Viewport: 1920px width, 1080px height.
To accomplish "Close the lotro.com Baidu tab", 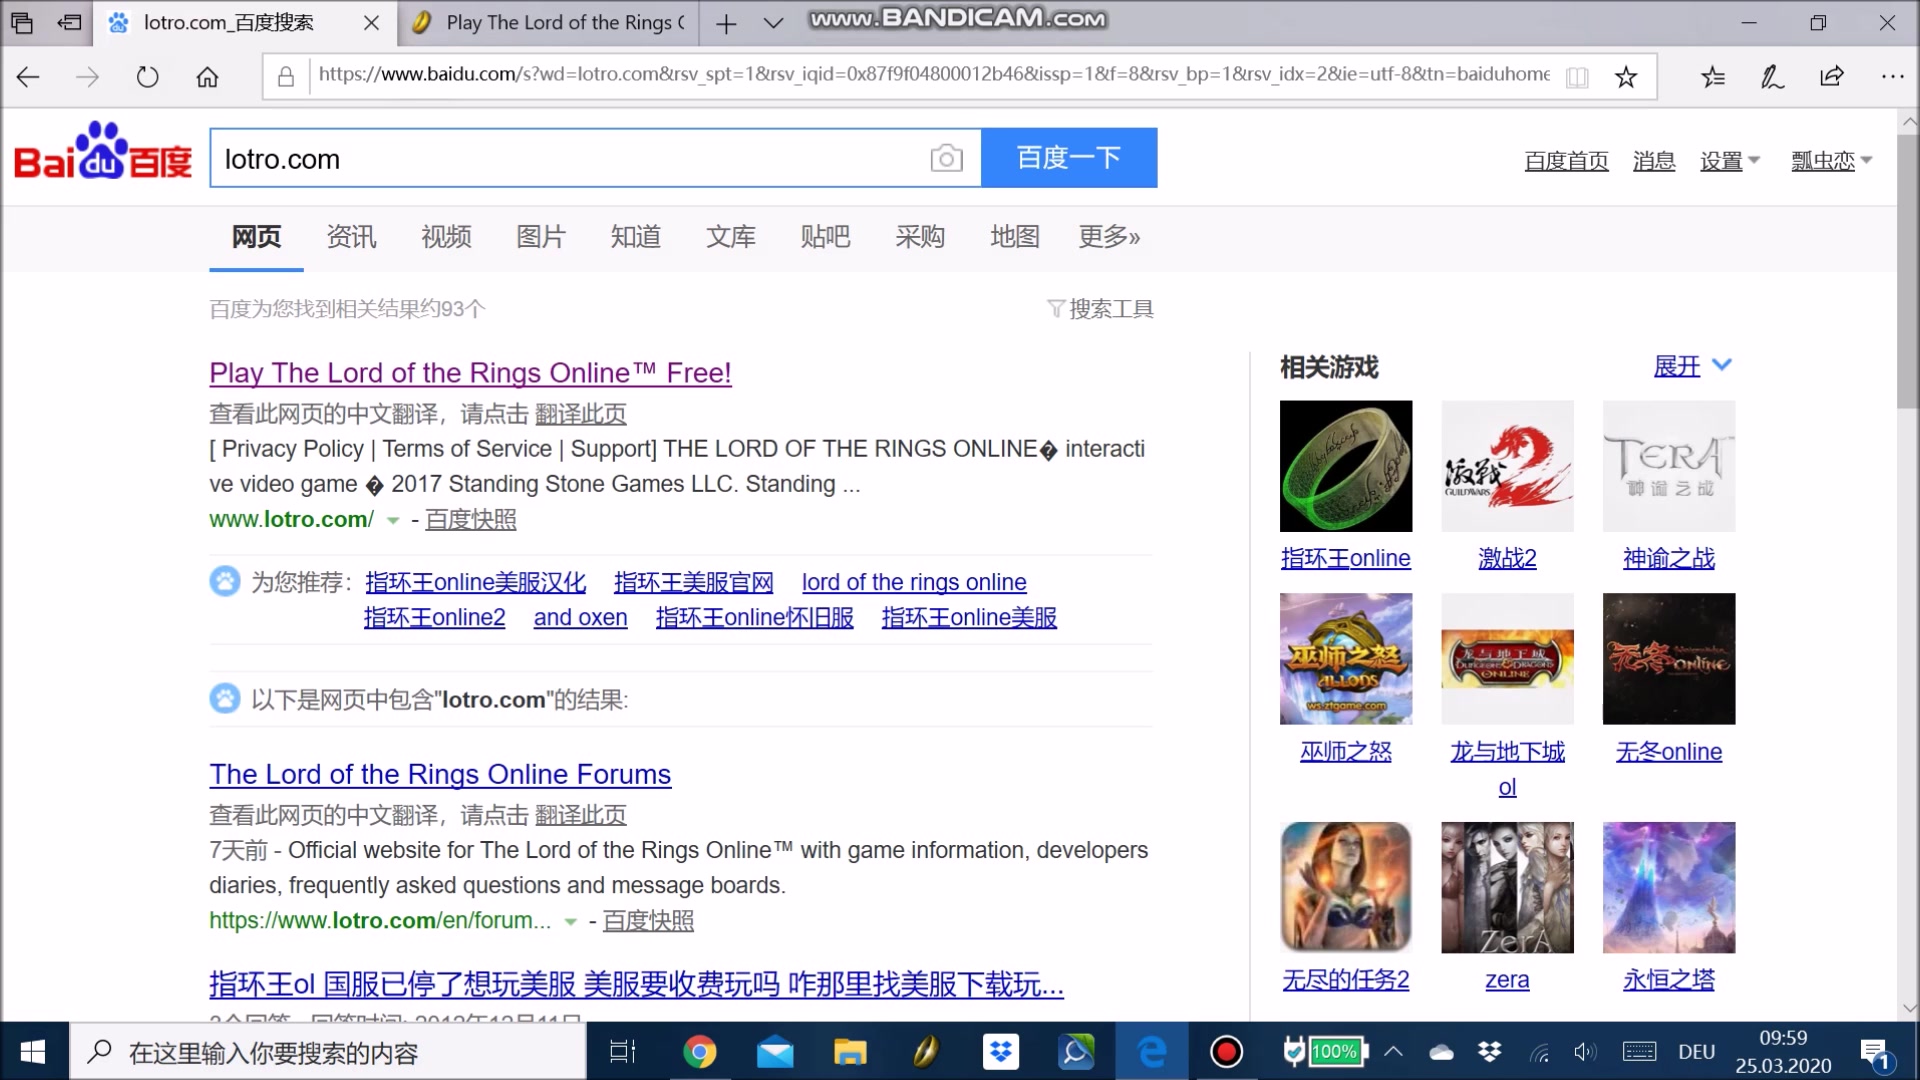I will tap(371, 23).
